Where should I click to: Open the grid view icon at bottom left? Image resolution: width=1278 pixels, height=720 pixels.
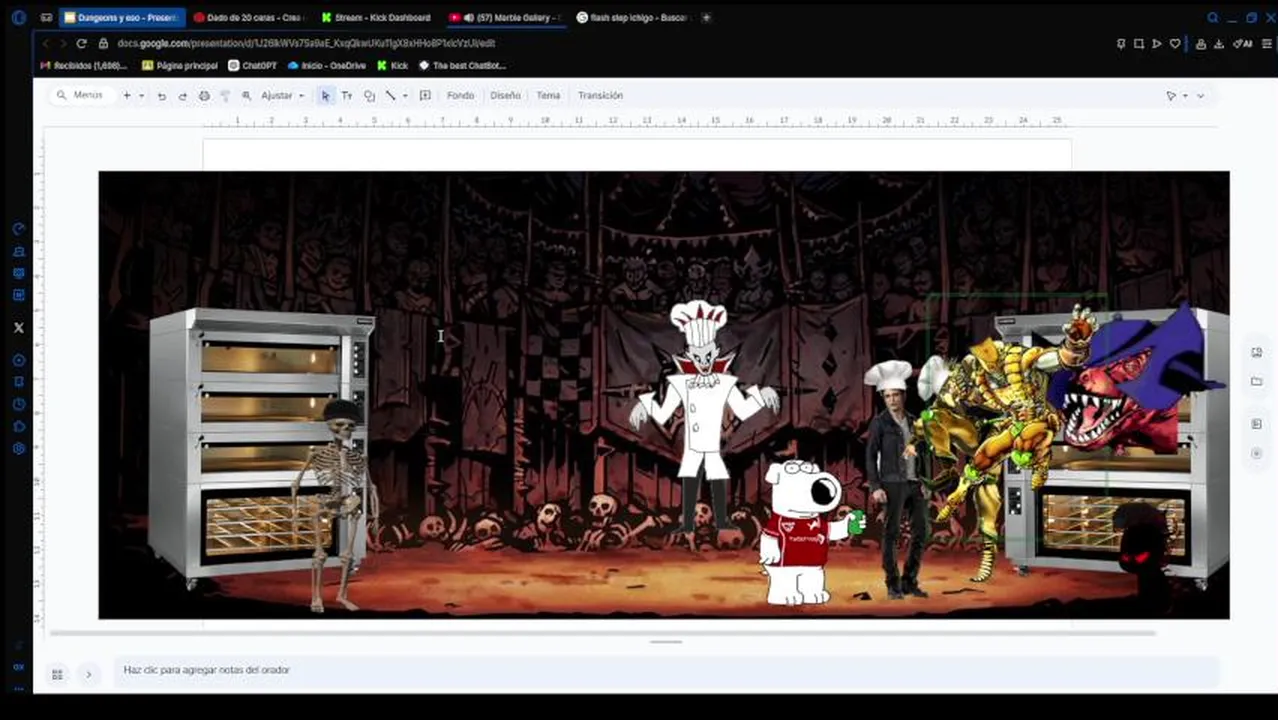coord(57,674)
